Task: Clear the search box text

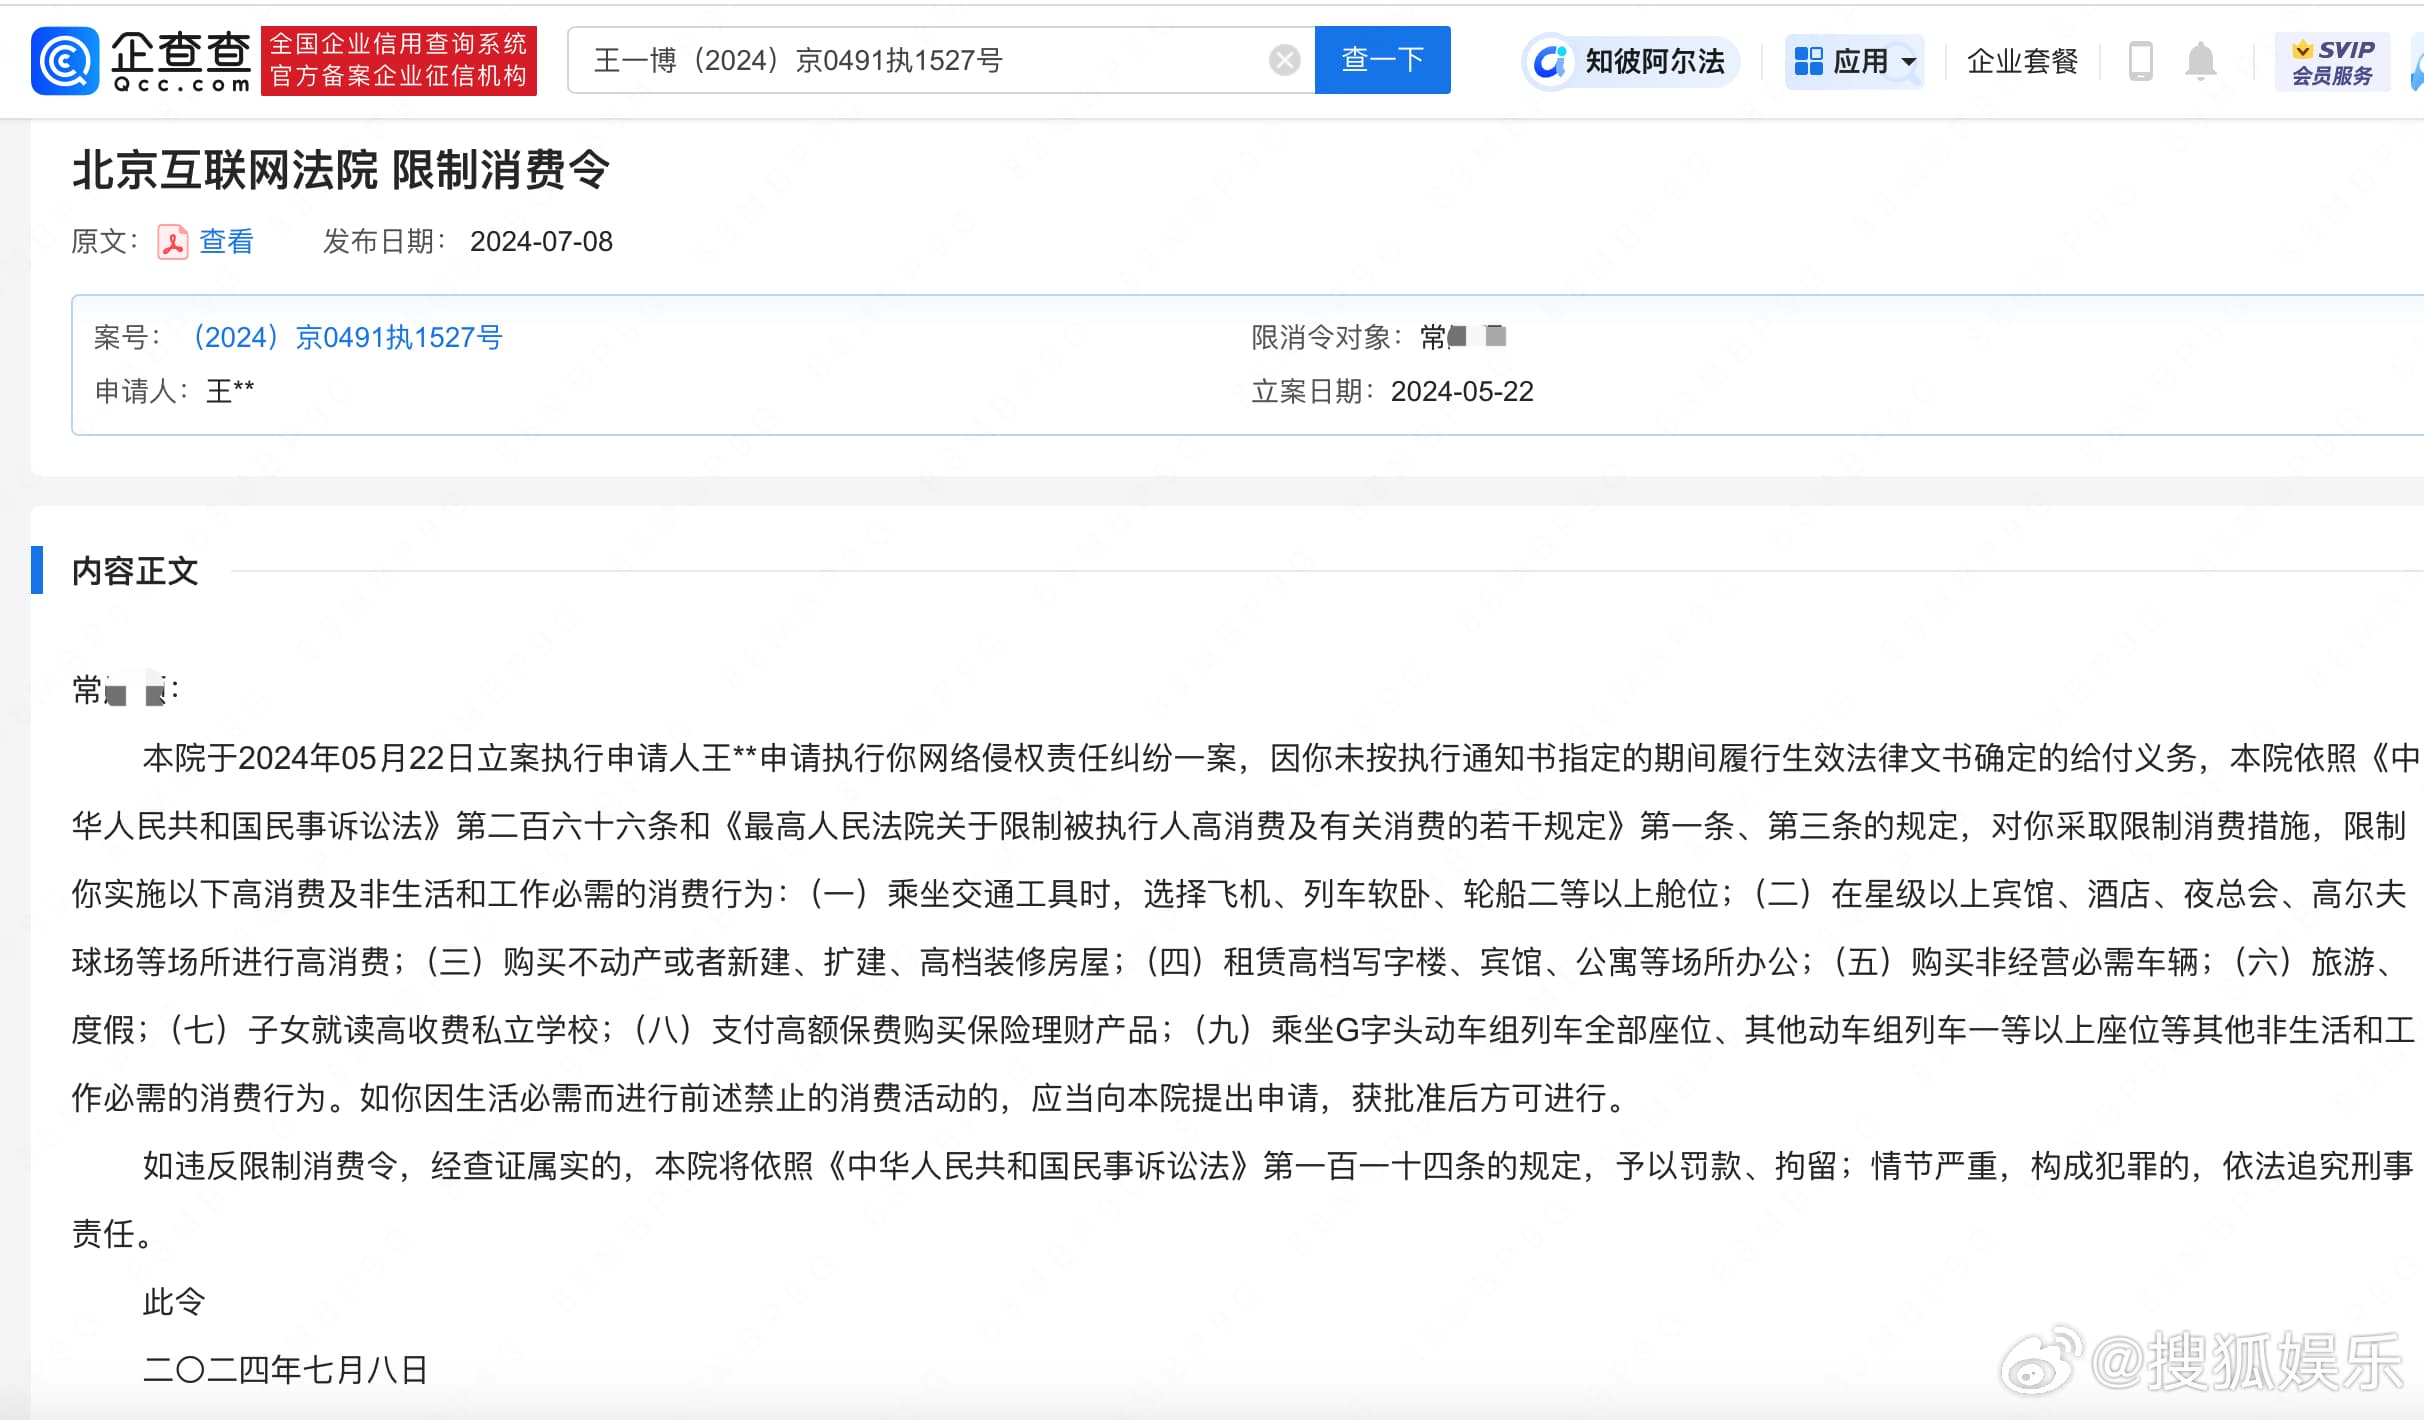Action: tap(1284, 61)
